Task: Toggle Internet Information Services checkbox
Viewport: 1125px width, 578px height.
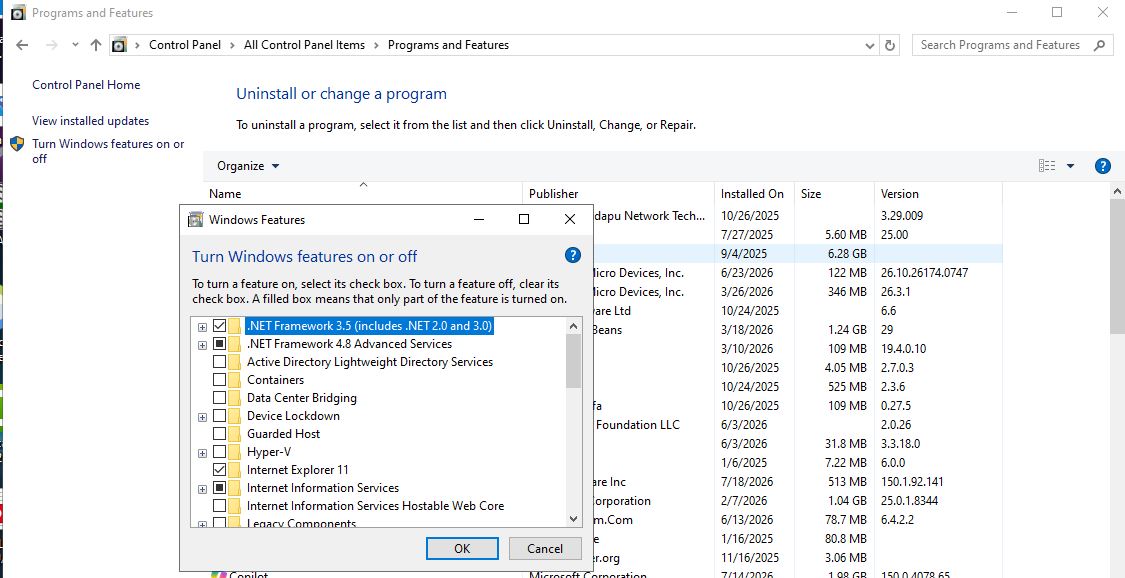Action: click(x=220, y=488)
